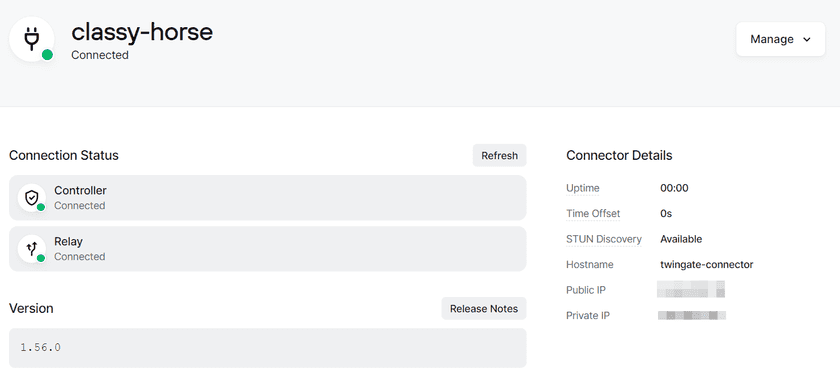Click the version number 1.56.0

(41, 347)
